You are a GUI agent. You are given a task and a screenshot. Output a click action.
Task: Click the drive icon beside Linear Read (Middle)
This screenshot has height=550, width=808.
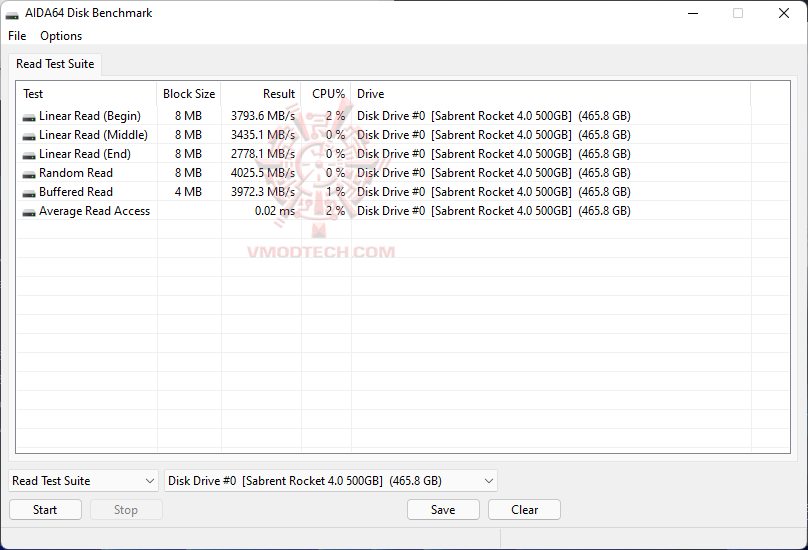[29, 137]
